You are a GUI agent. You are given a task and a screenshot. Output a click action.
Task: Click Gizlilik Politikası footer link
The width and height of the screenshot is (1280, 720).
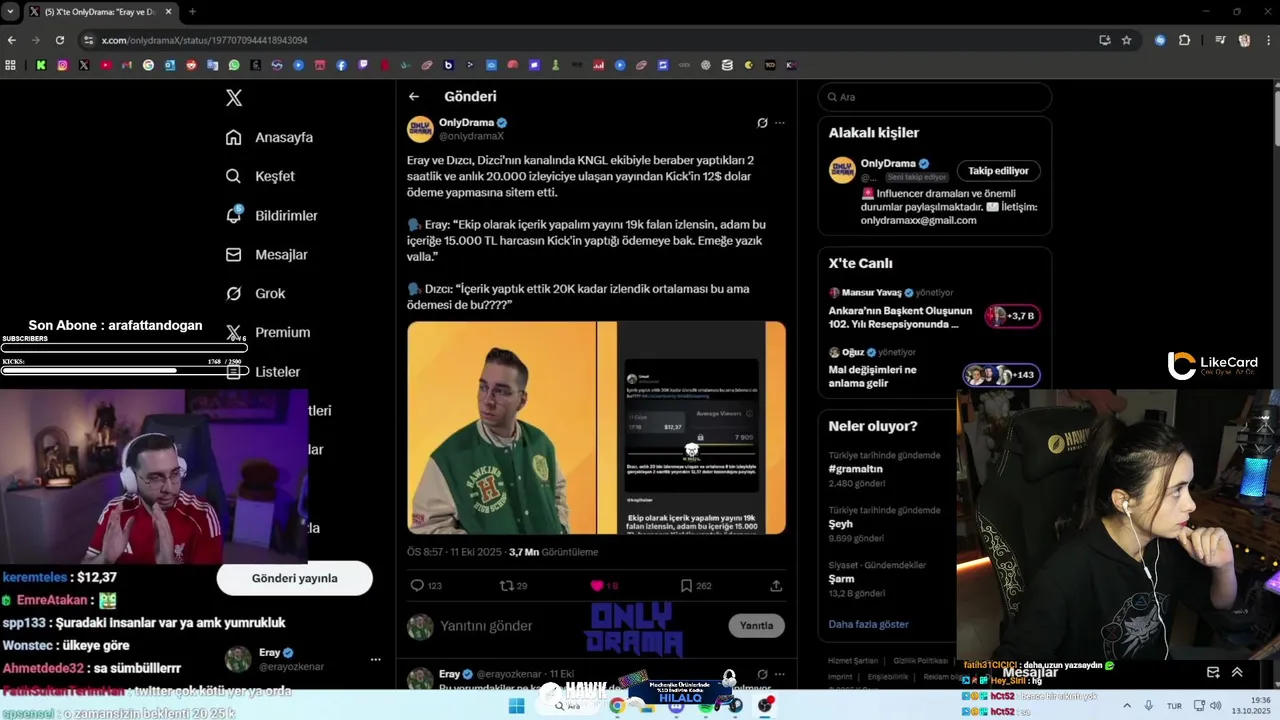(x=920, y=661)
